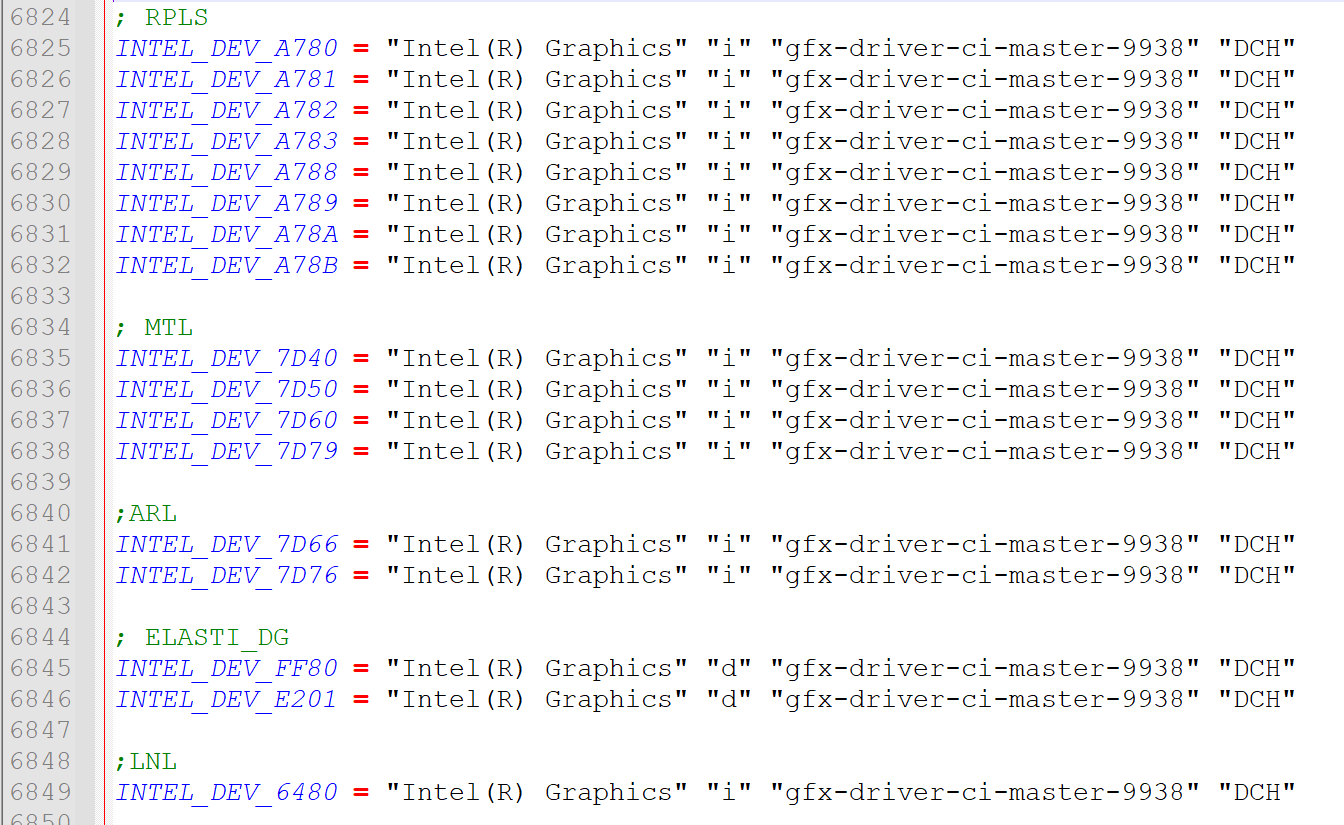Click "gfx-driver-ci-master-9938" on the INTEL_DEV_7D50 line
The image size is (1344, 825).
[x=985, y=389]
